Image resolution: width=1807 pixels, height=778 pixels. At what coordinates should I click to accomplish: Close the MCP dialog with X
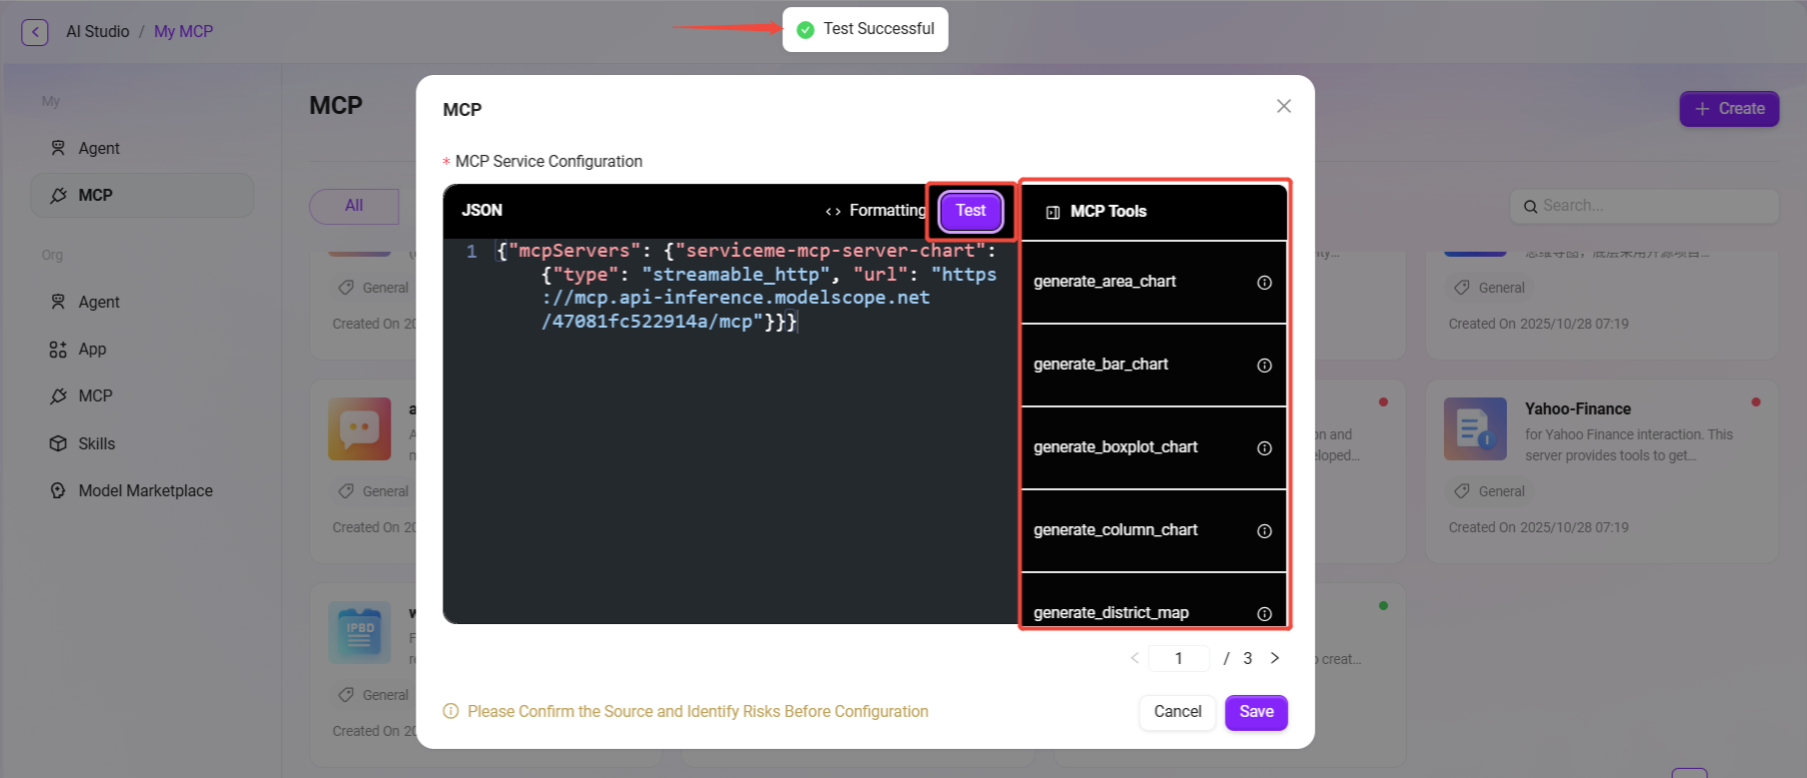click(x=1284, y=106)
